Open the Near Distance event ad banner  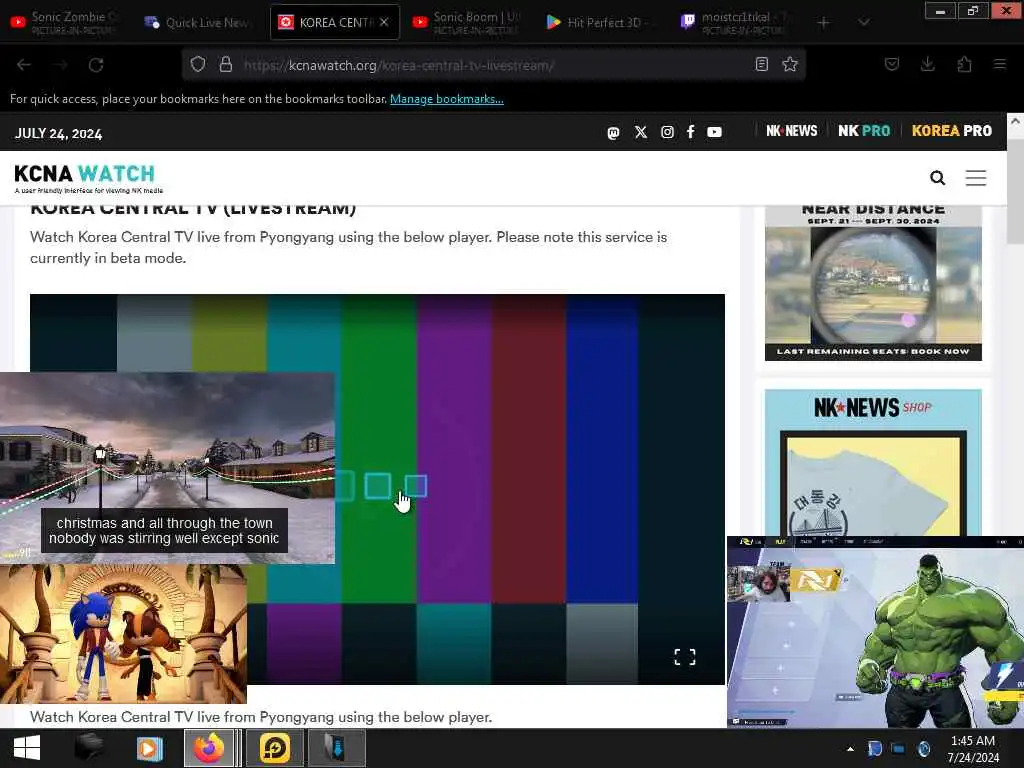point(873,283)
